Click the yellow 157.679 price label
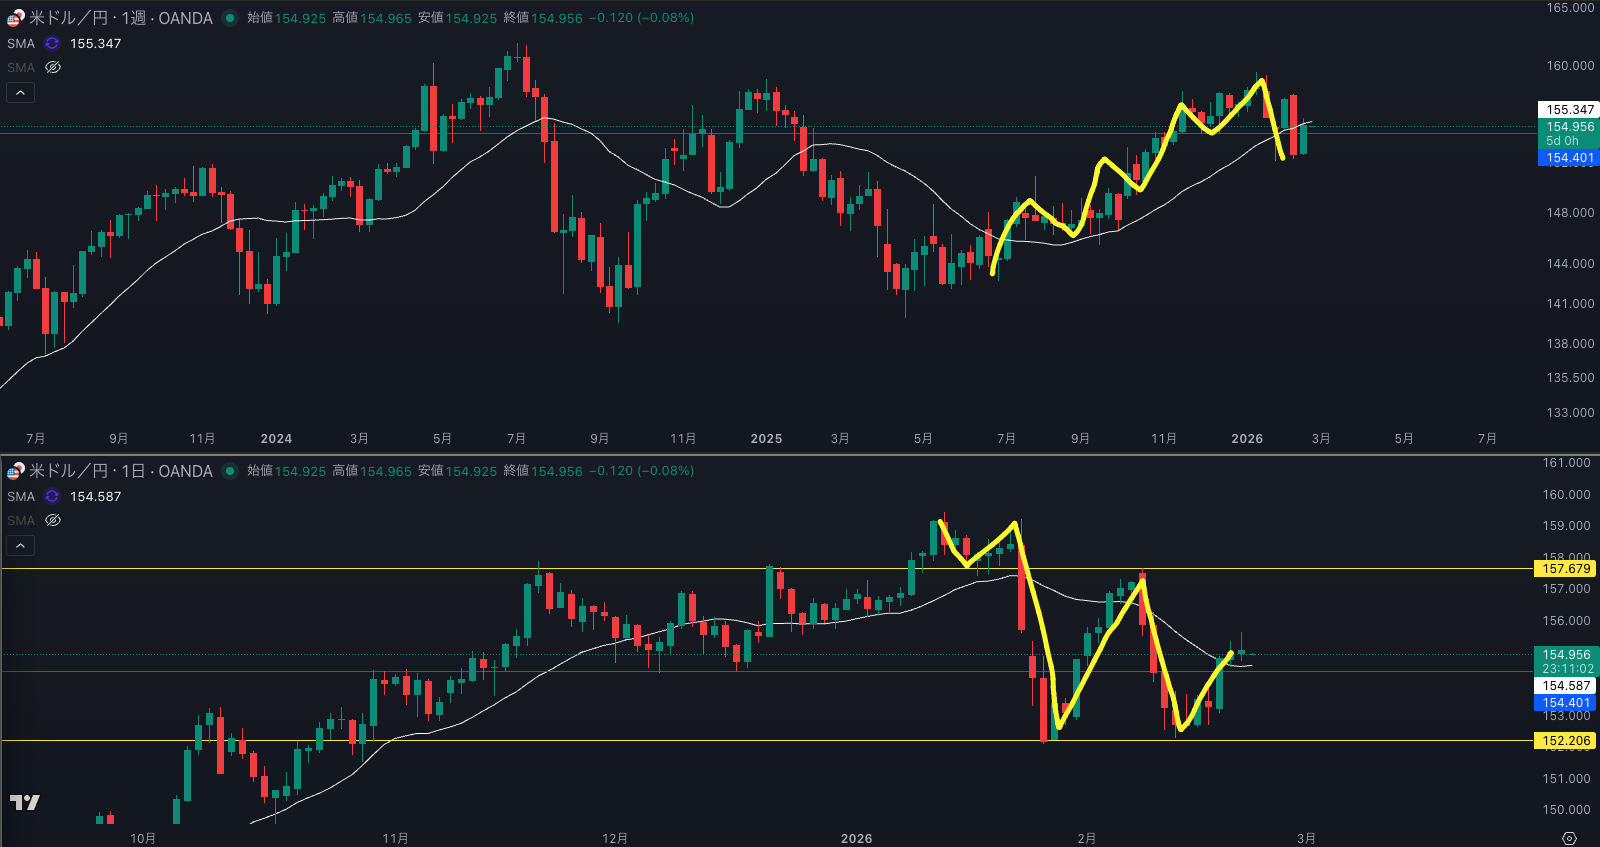The height and width of the screenshot is (847, 1600). (1566, 569)
